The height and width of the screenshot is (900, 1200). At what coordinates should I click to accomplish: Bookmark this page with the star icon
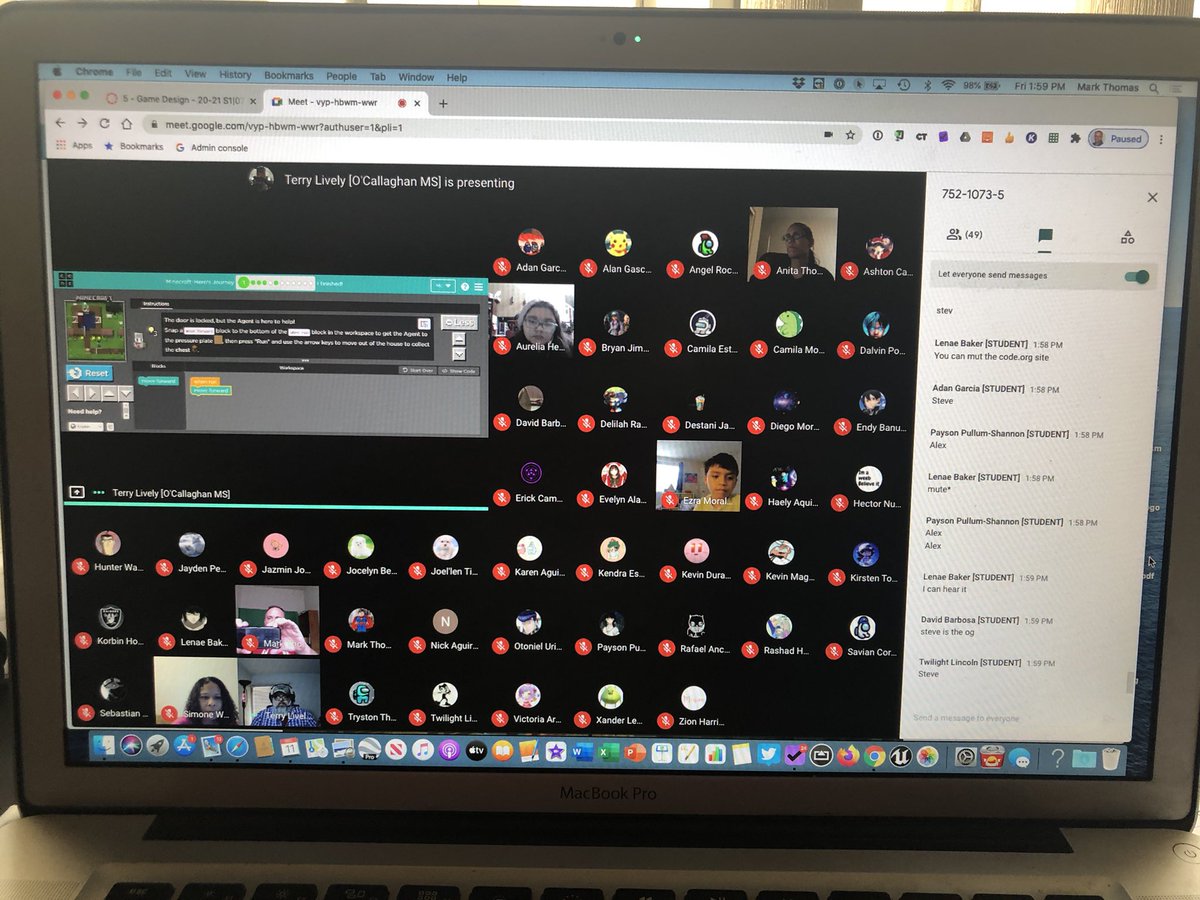(851, 134)
